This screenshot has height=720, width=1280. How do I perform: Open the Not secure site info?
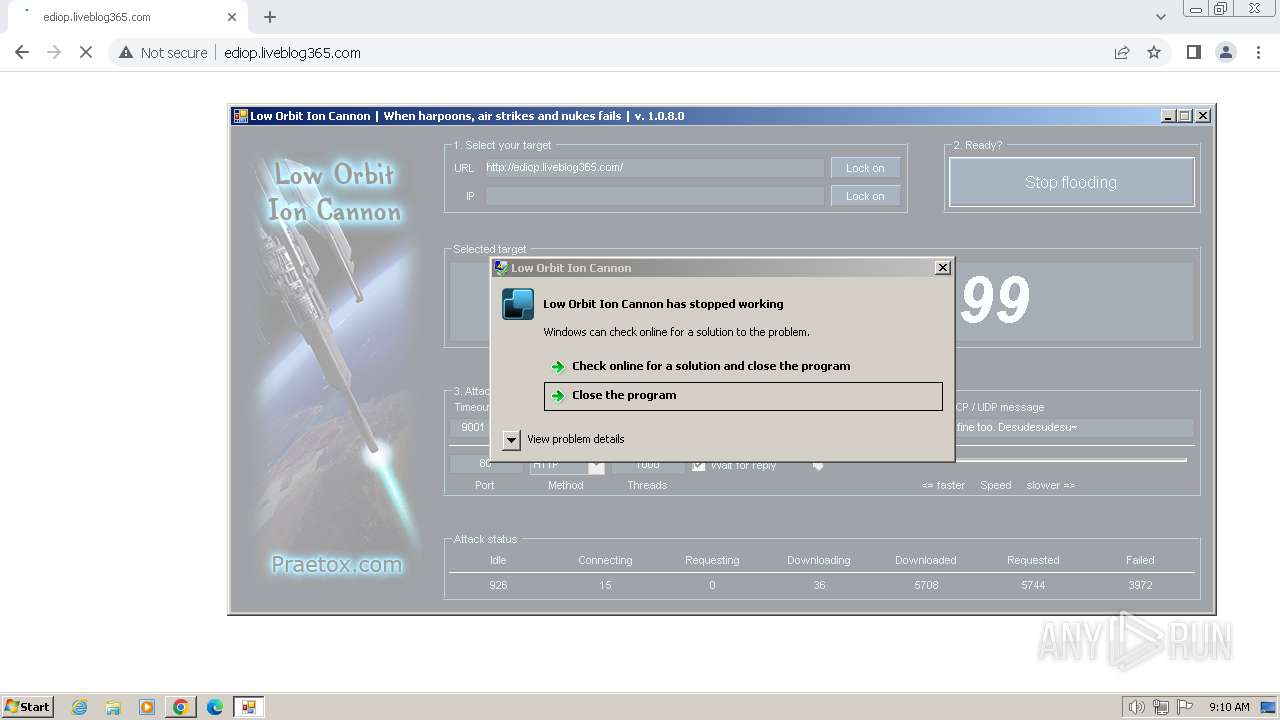[163, 52]
